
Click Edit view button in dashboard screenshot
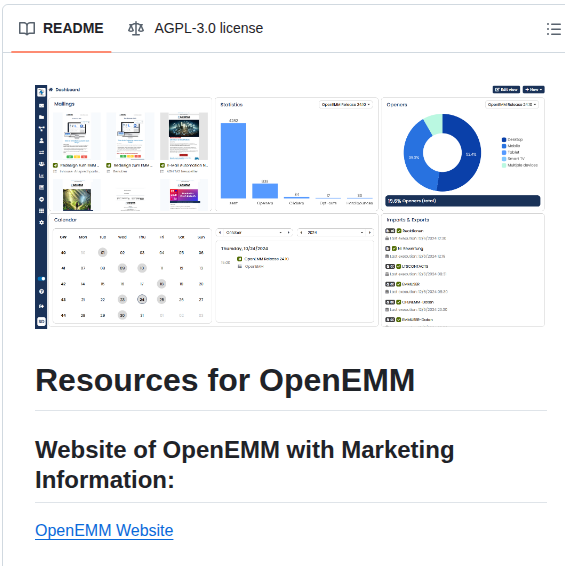(506, 90)
